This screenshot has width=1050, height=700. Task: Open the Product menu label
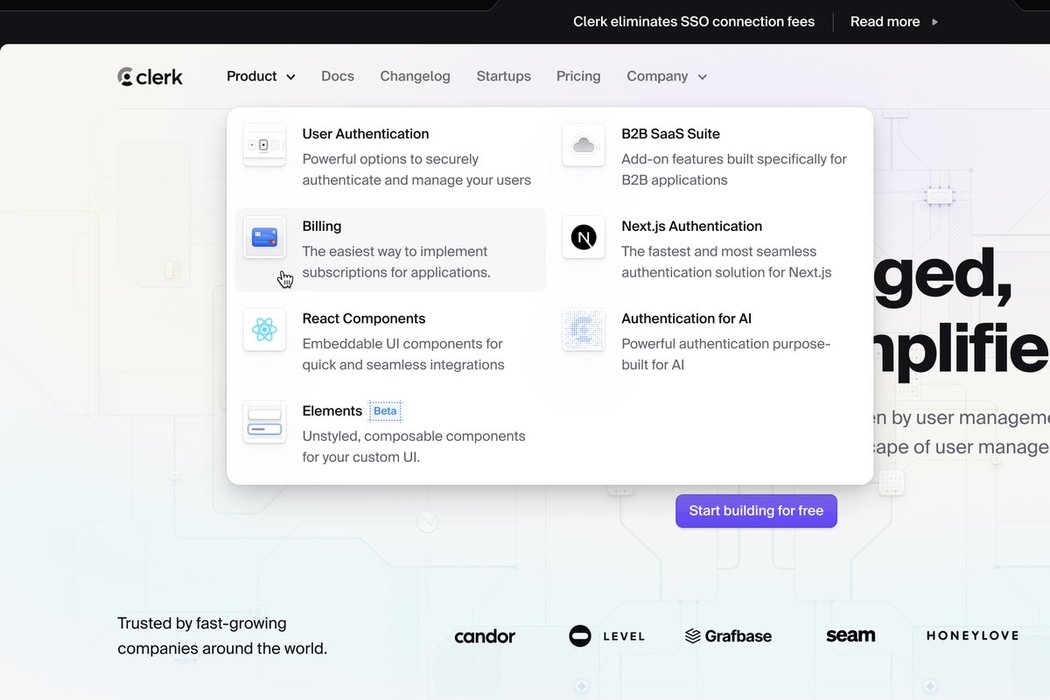tap(252, 76)
